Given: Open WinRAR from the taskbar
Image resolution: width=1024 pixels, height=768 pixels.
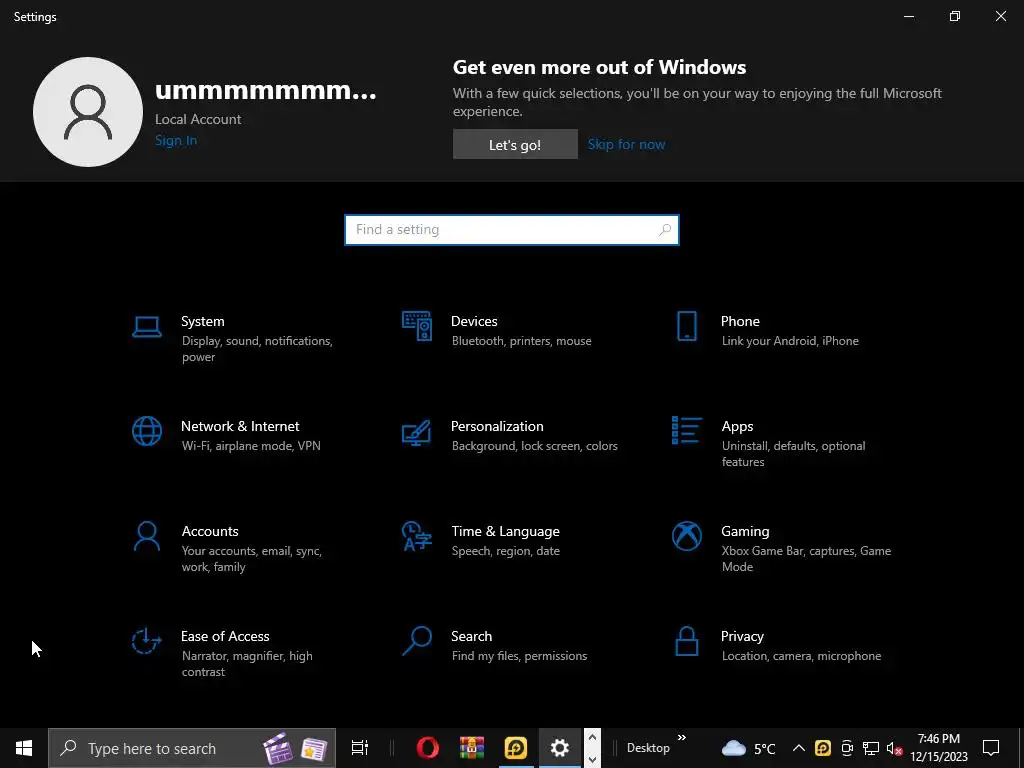Looking at the screenshot, I should click(472, 748).
